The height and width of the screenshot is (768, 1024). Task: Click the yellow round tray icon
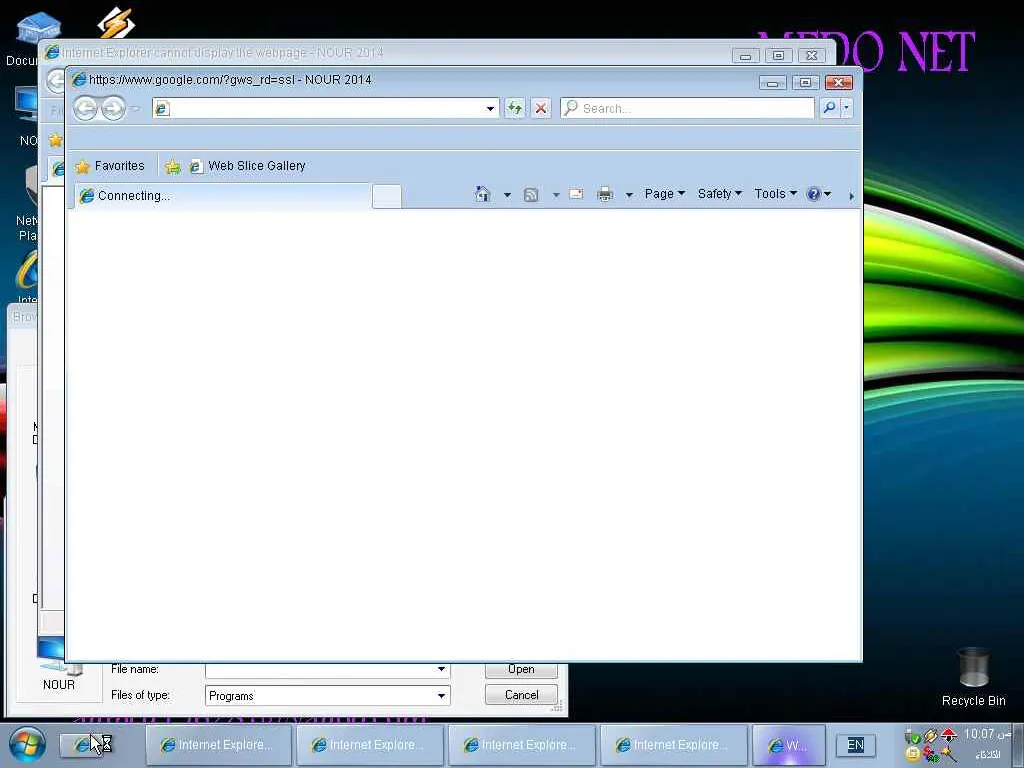[x=913, y=754]
